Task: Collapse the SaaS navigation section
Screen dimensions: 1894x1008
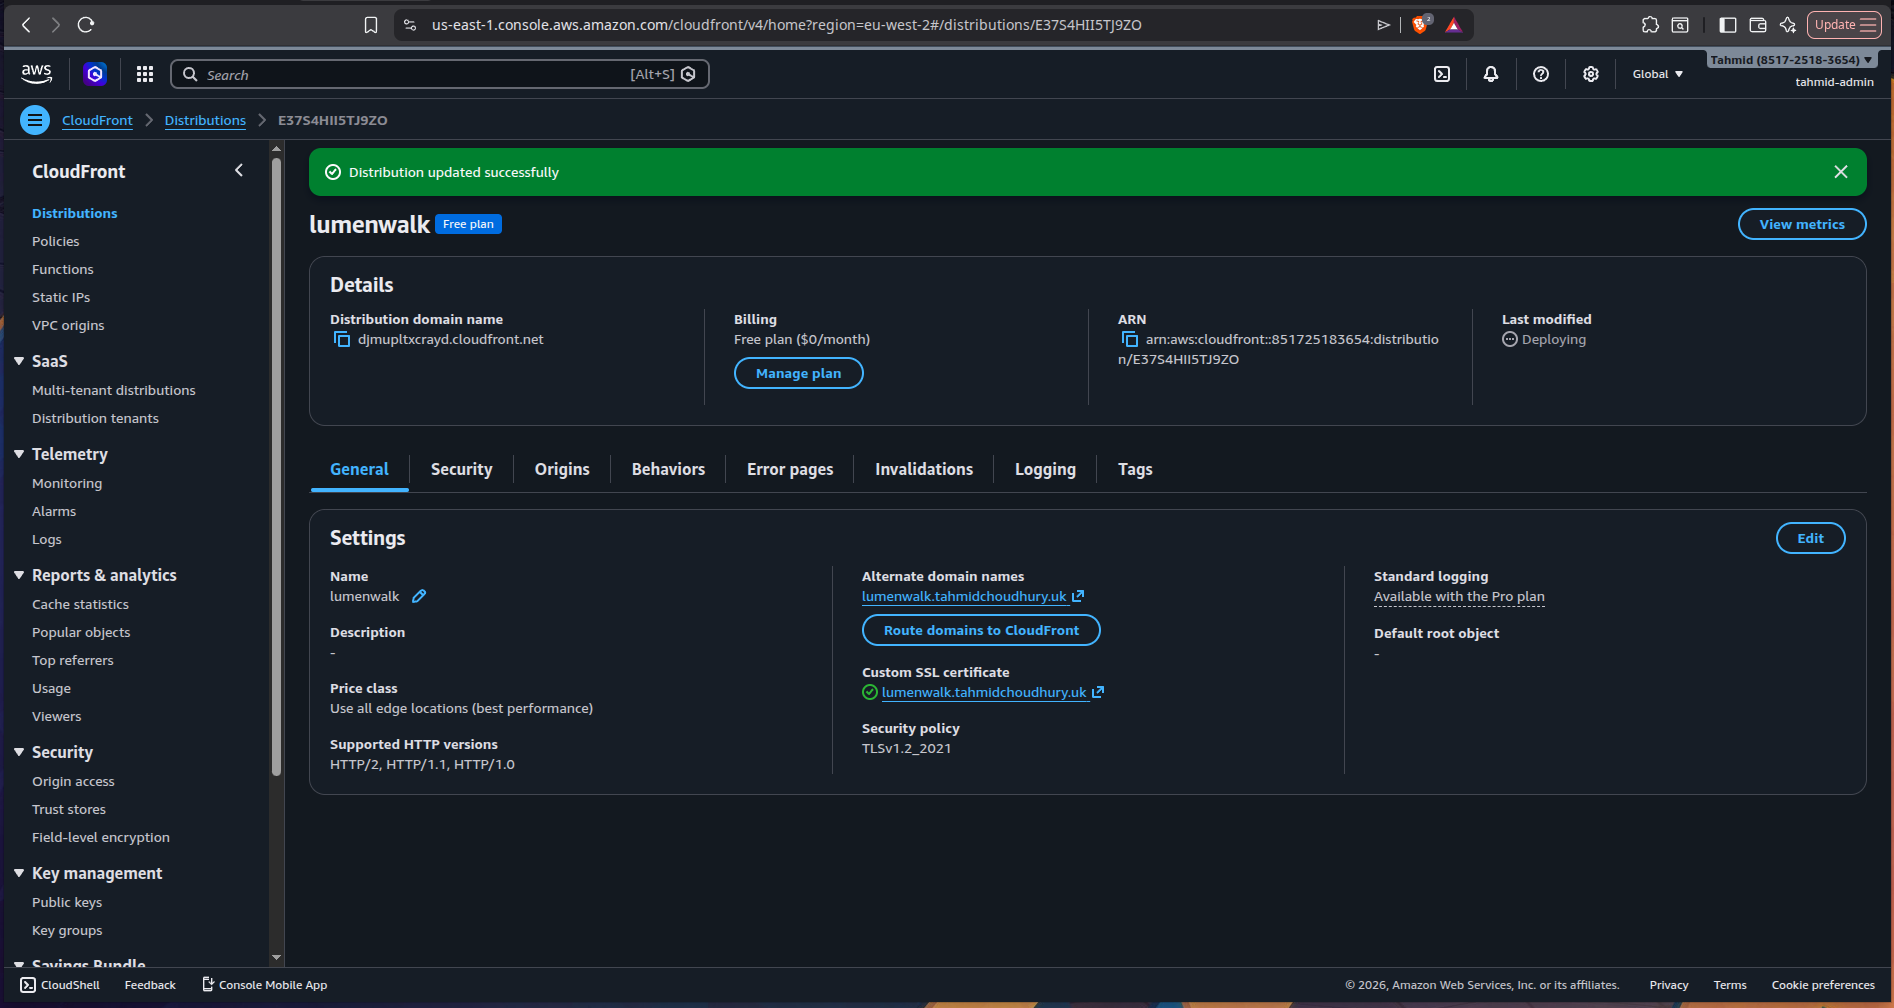Action: (x=19, y=361)
